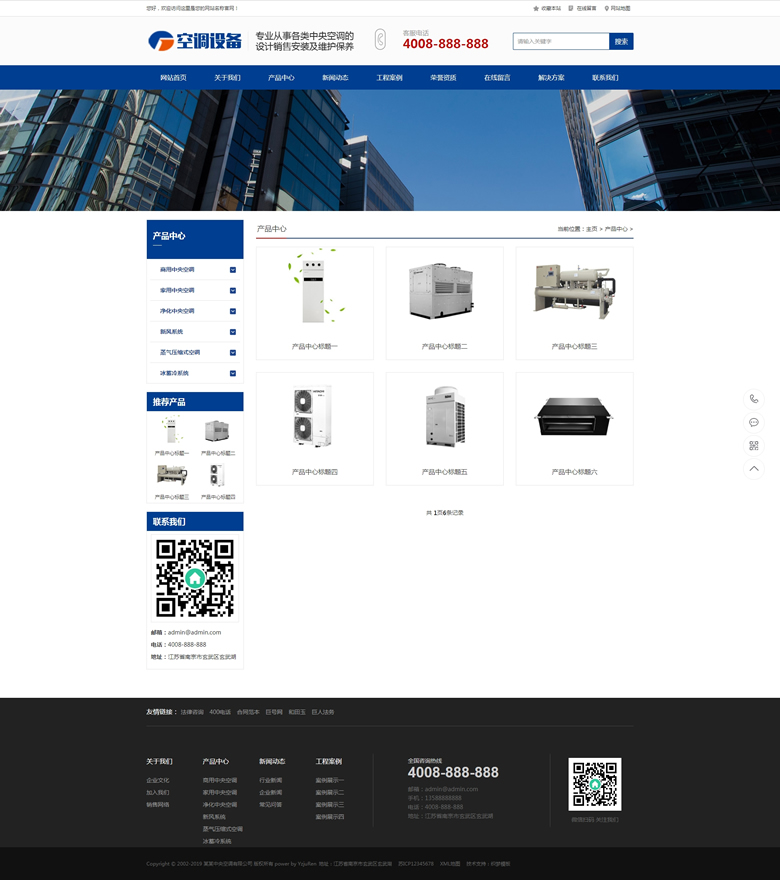Click the QR code icon in floating sidebar

pyautogui.click(x=754, y=446)
